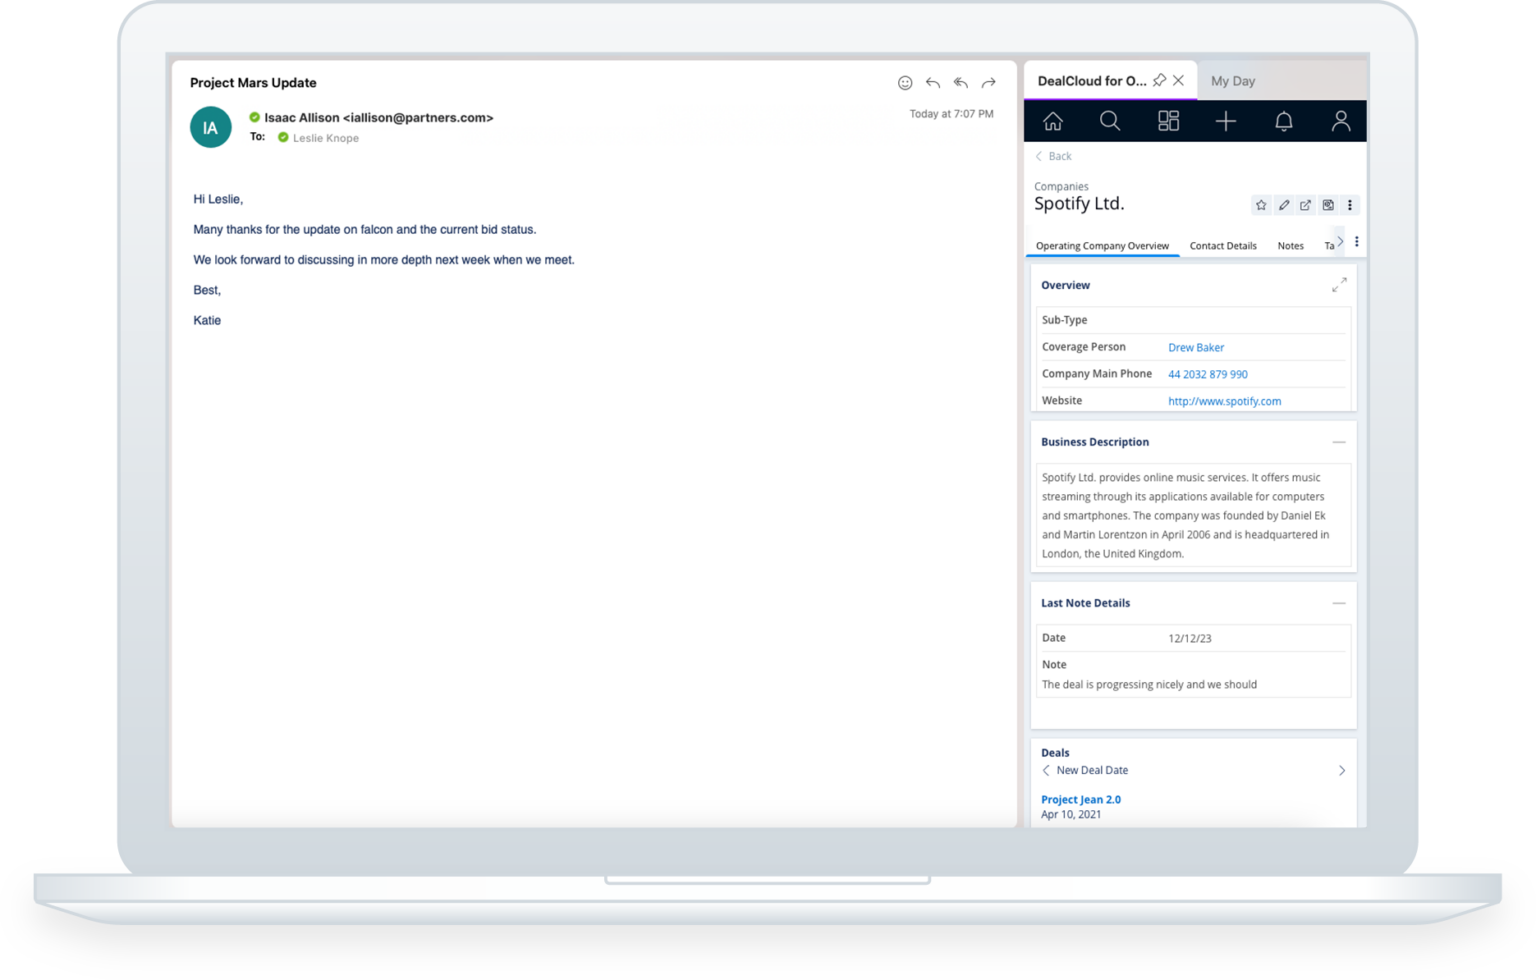Click the search icon in DealCloud navbar
1536x980 pixels.
pos(1110,121)
